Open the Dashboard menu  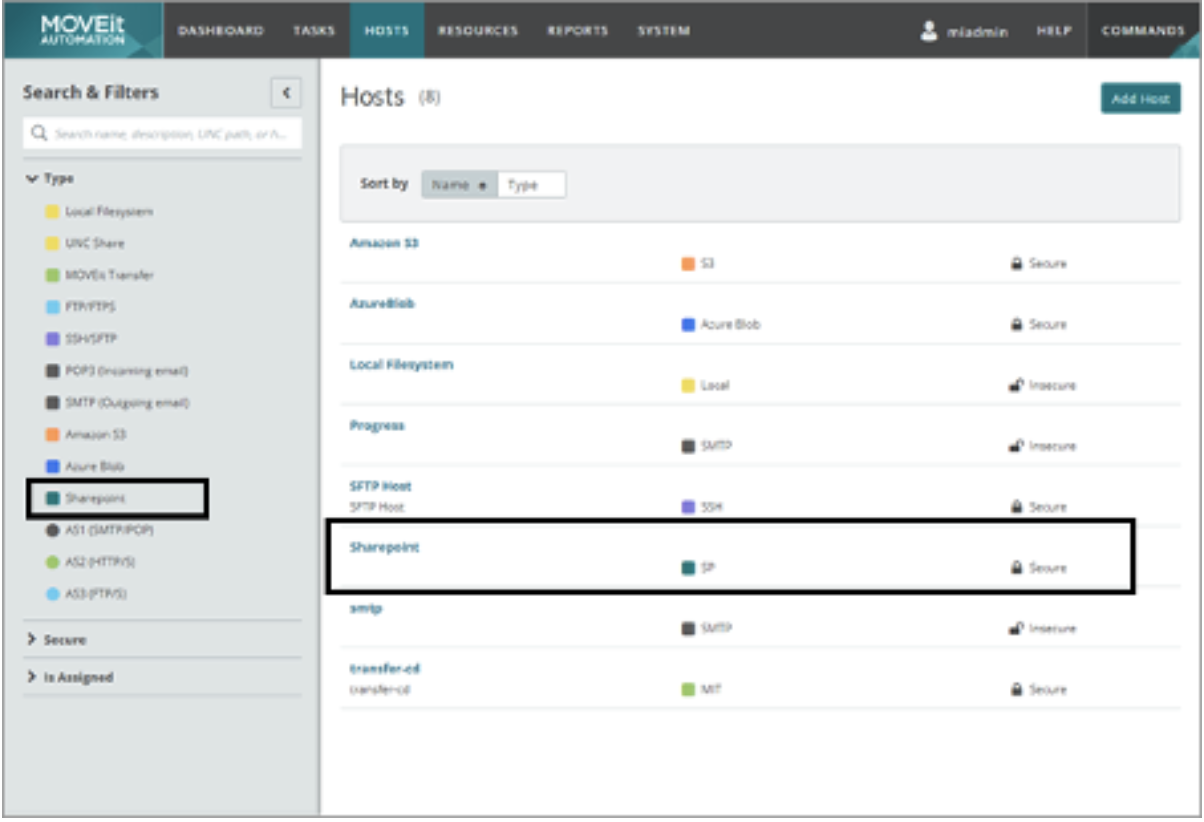coord(220,31)
